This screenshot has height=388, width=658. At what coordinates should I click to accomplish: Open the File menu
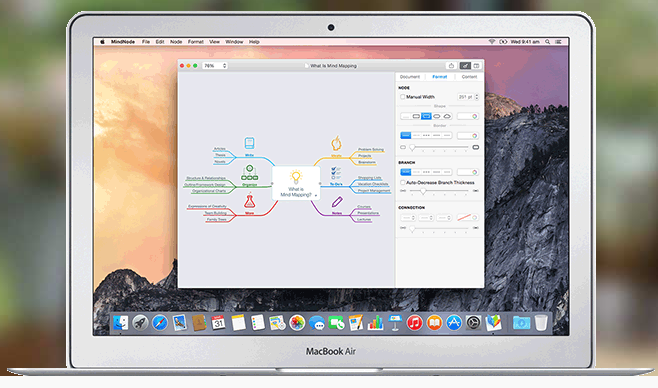(146, 42)
